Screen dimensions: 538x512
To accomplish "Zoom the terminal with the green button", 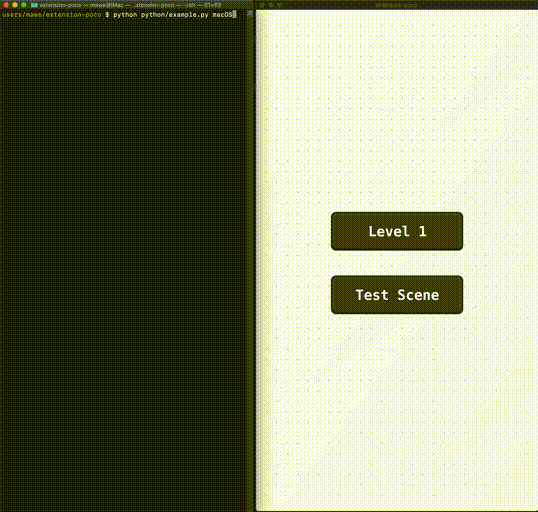I will pyautogui.click(x=24, y=5).
